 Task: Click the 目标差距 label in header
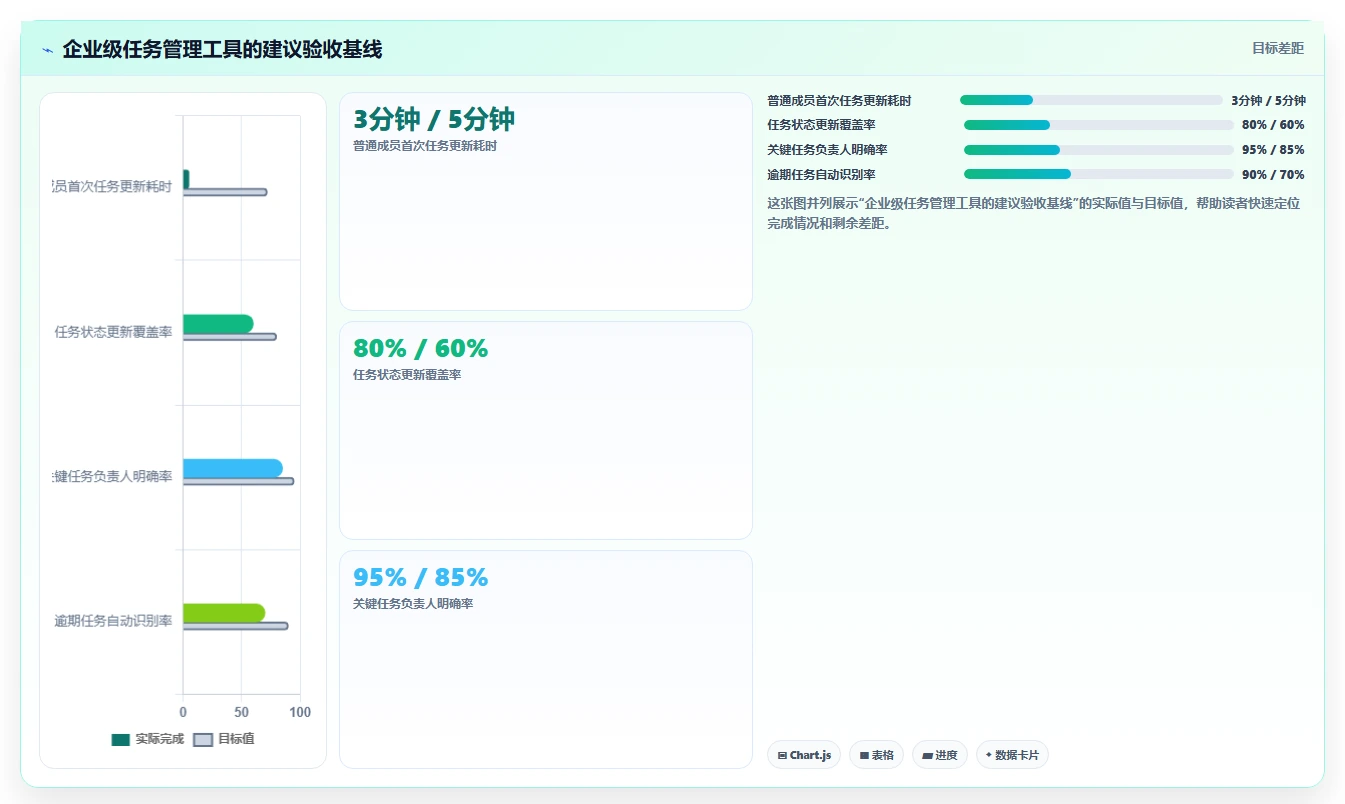point(1278,48)
